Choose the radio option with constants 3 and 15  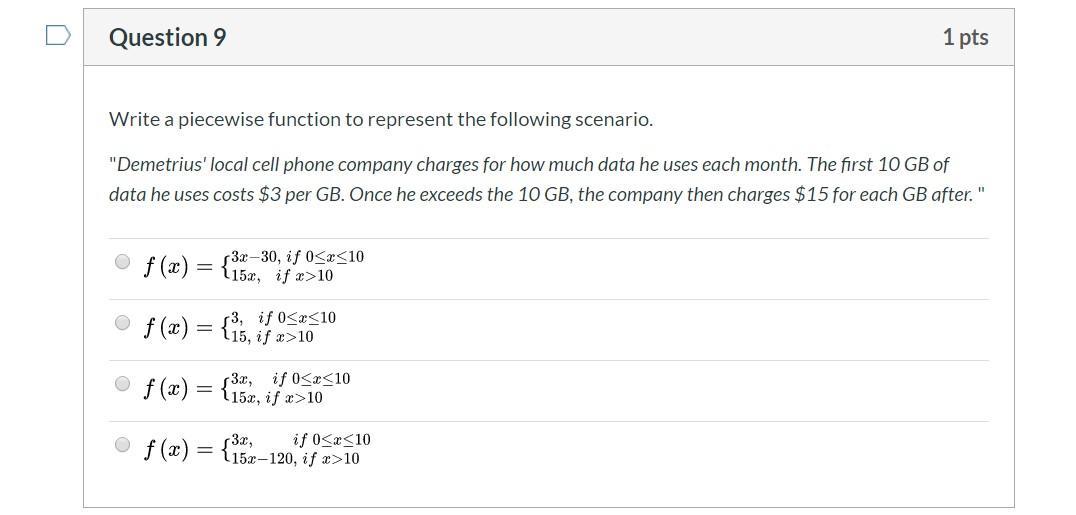[122, 323]
